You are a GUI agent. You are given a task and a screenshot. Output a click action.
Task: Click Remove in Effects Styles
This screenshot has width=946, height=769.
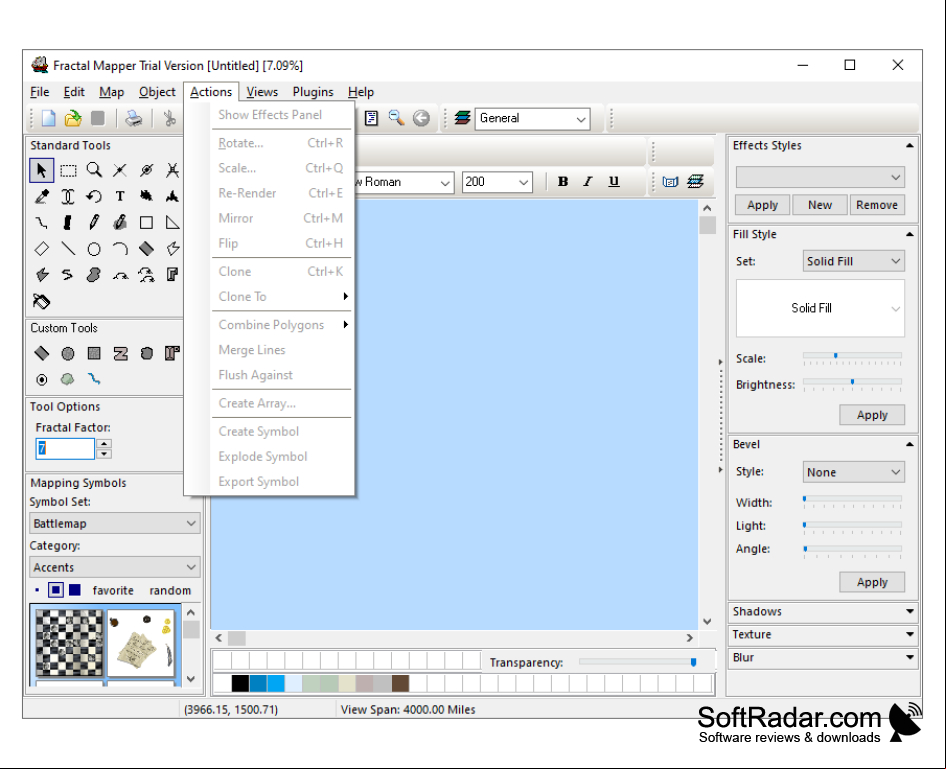click(877, 205)
